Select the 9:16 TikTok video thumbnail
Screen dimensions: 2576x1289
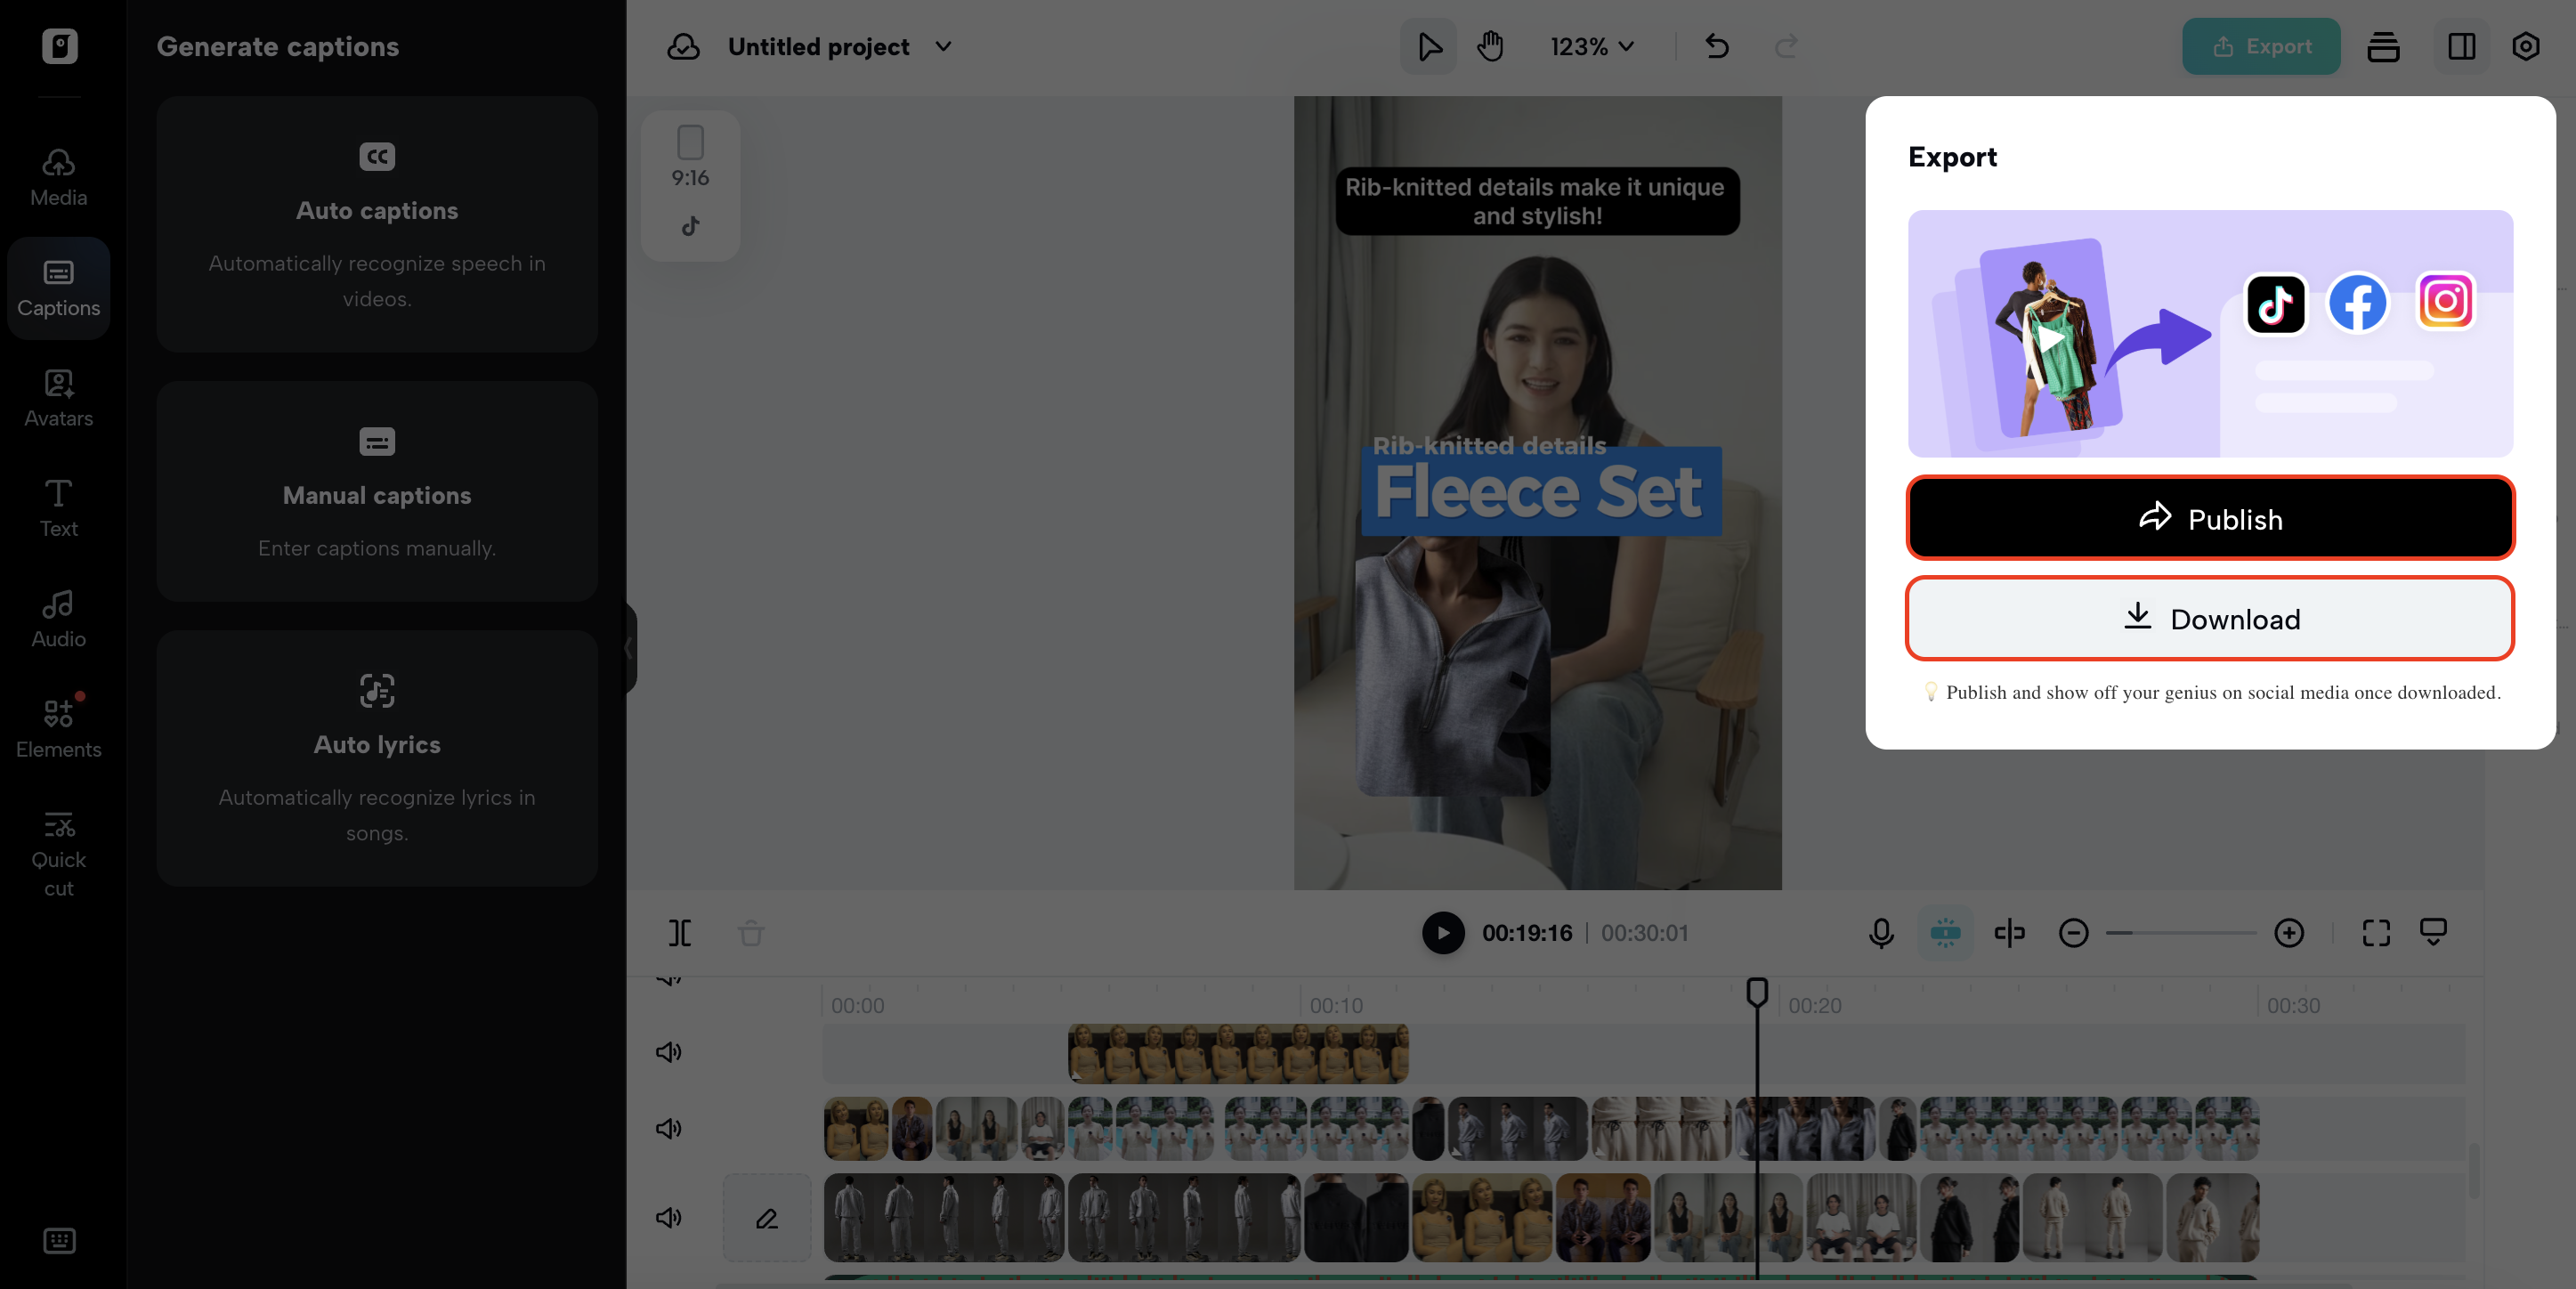689,185
